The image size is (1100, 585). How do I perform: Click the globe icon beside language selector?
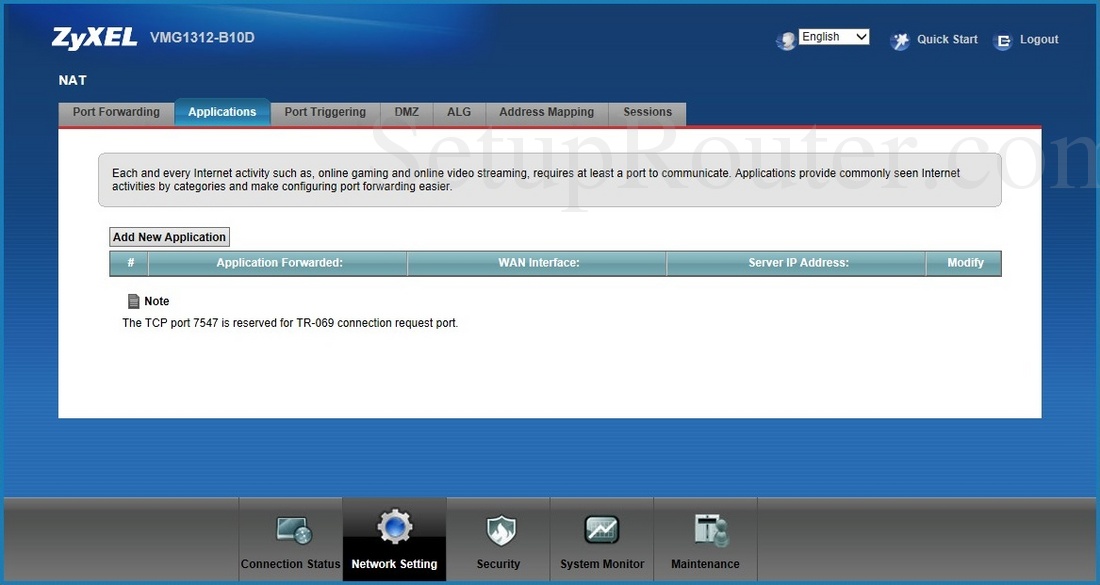click(x=787, y=39)
